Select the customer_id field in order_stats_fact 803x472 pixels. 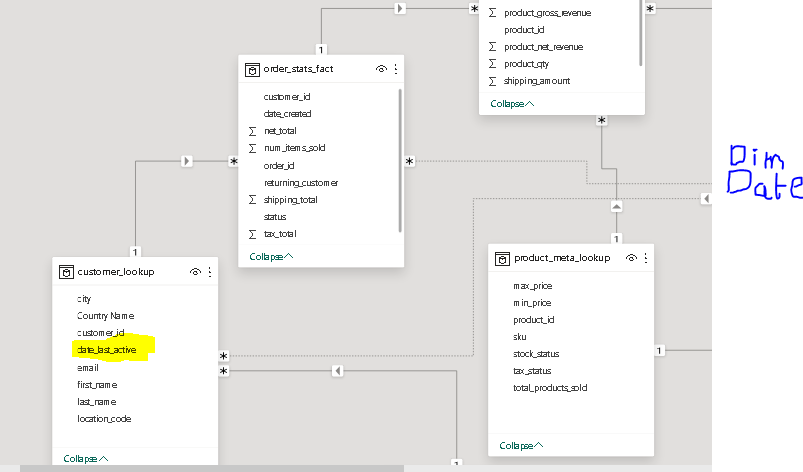tap(287, 97)
